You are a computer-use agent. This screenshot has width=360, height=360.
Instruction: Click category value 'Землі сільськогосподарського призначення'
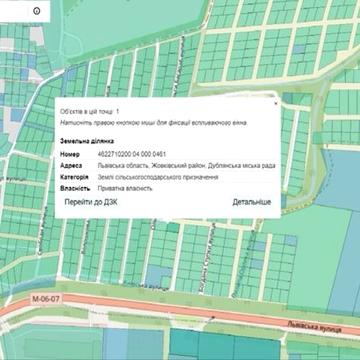pos(158,177)
